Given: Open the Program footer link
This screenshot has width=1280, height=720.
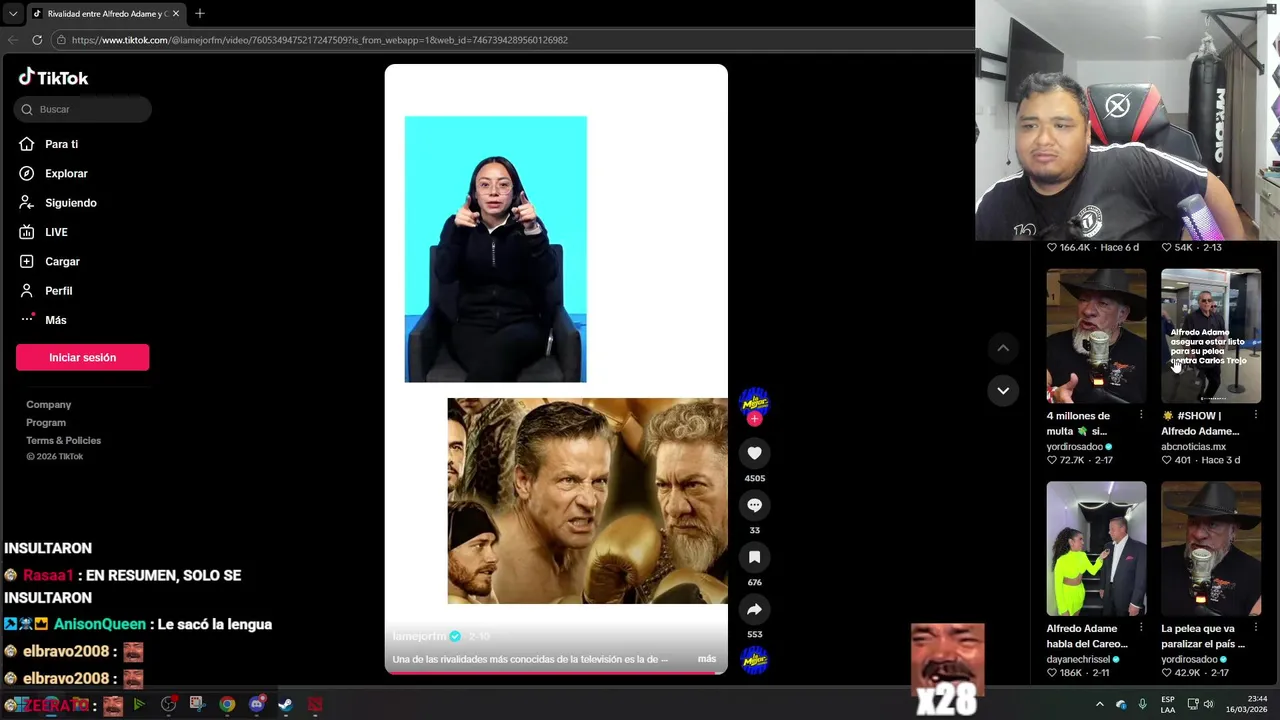Looking at the screenshot, I should pyautogui.click(x=45, y=422).
